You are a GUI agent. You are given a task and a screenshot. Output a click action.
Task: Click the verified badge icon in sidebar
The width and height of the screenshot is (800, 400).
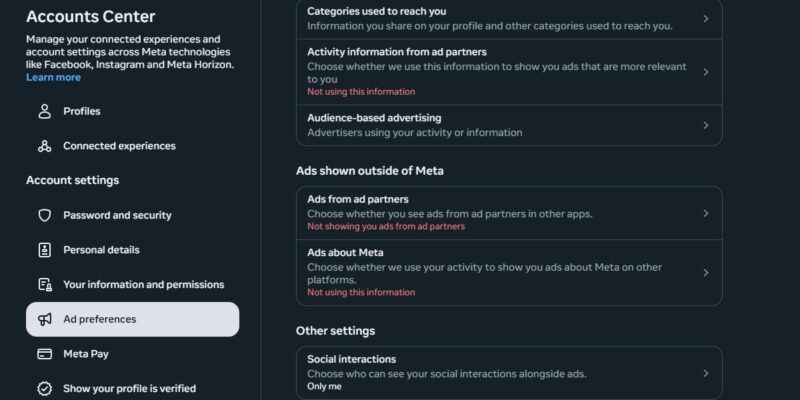point(44,389)
